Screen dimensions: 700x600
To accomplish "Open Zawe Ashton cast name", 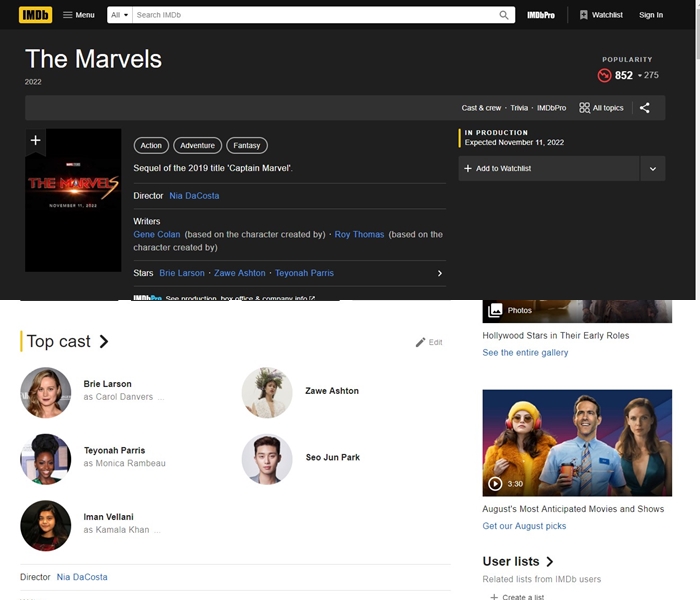I will point(332,391).
